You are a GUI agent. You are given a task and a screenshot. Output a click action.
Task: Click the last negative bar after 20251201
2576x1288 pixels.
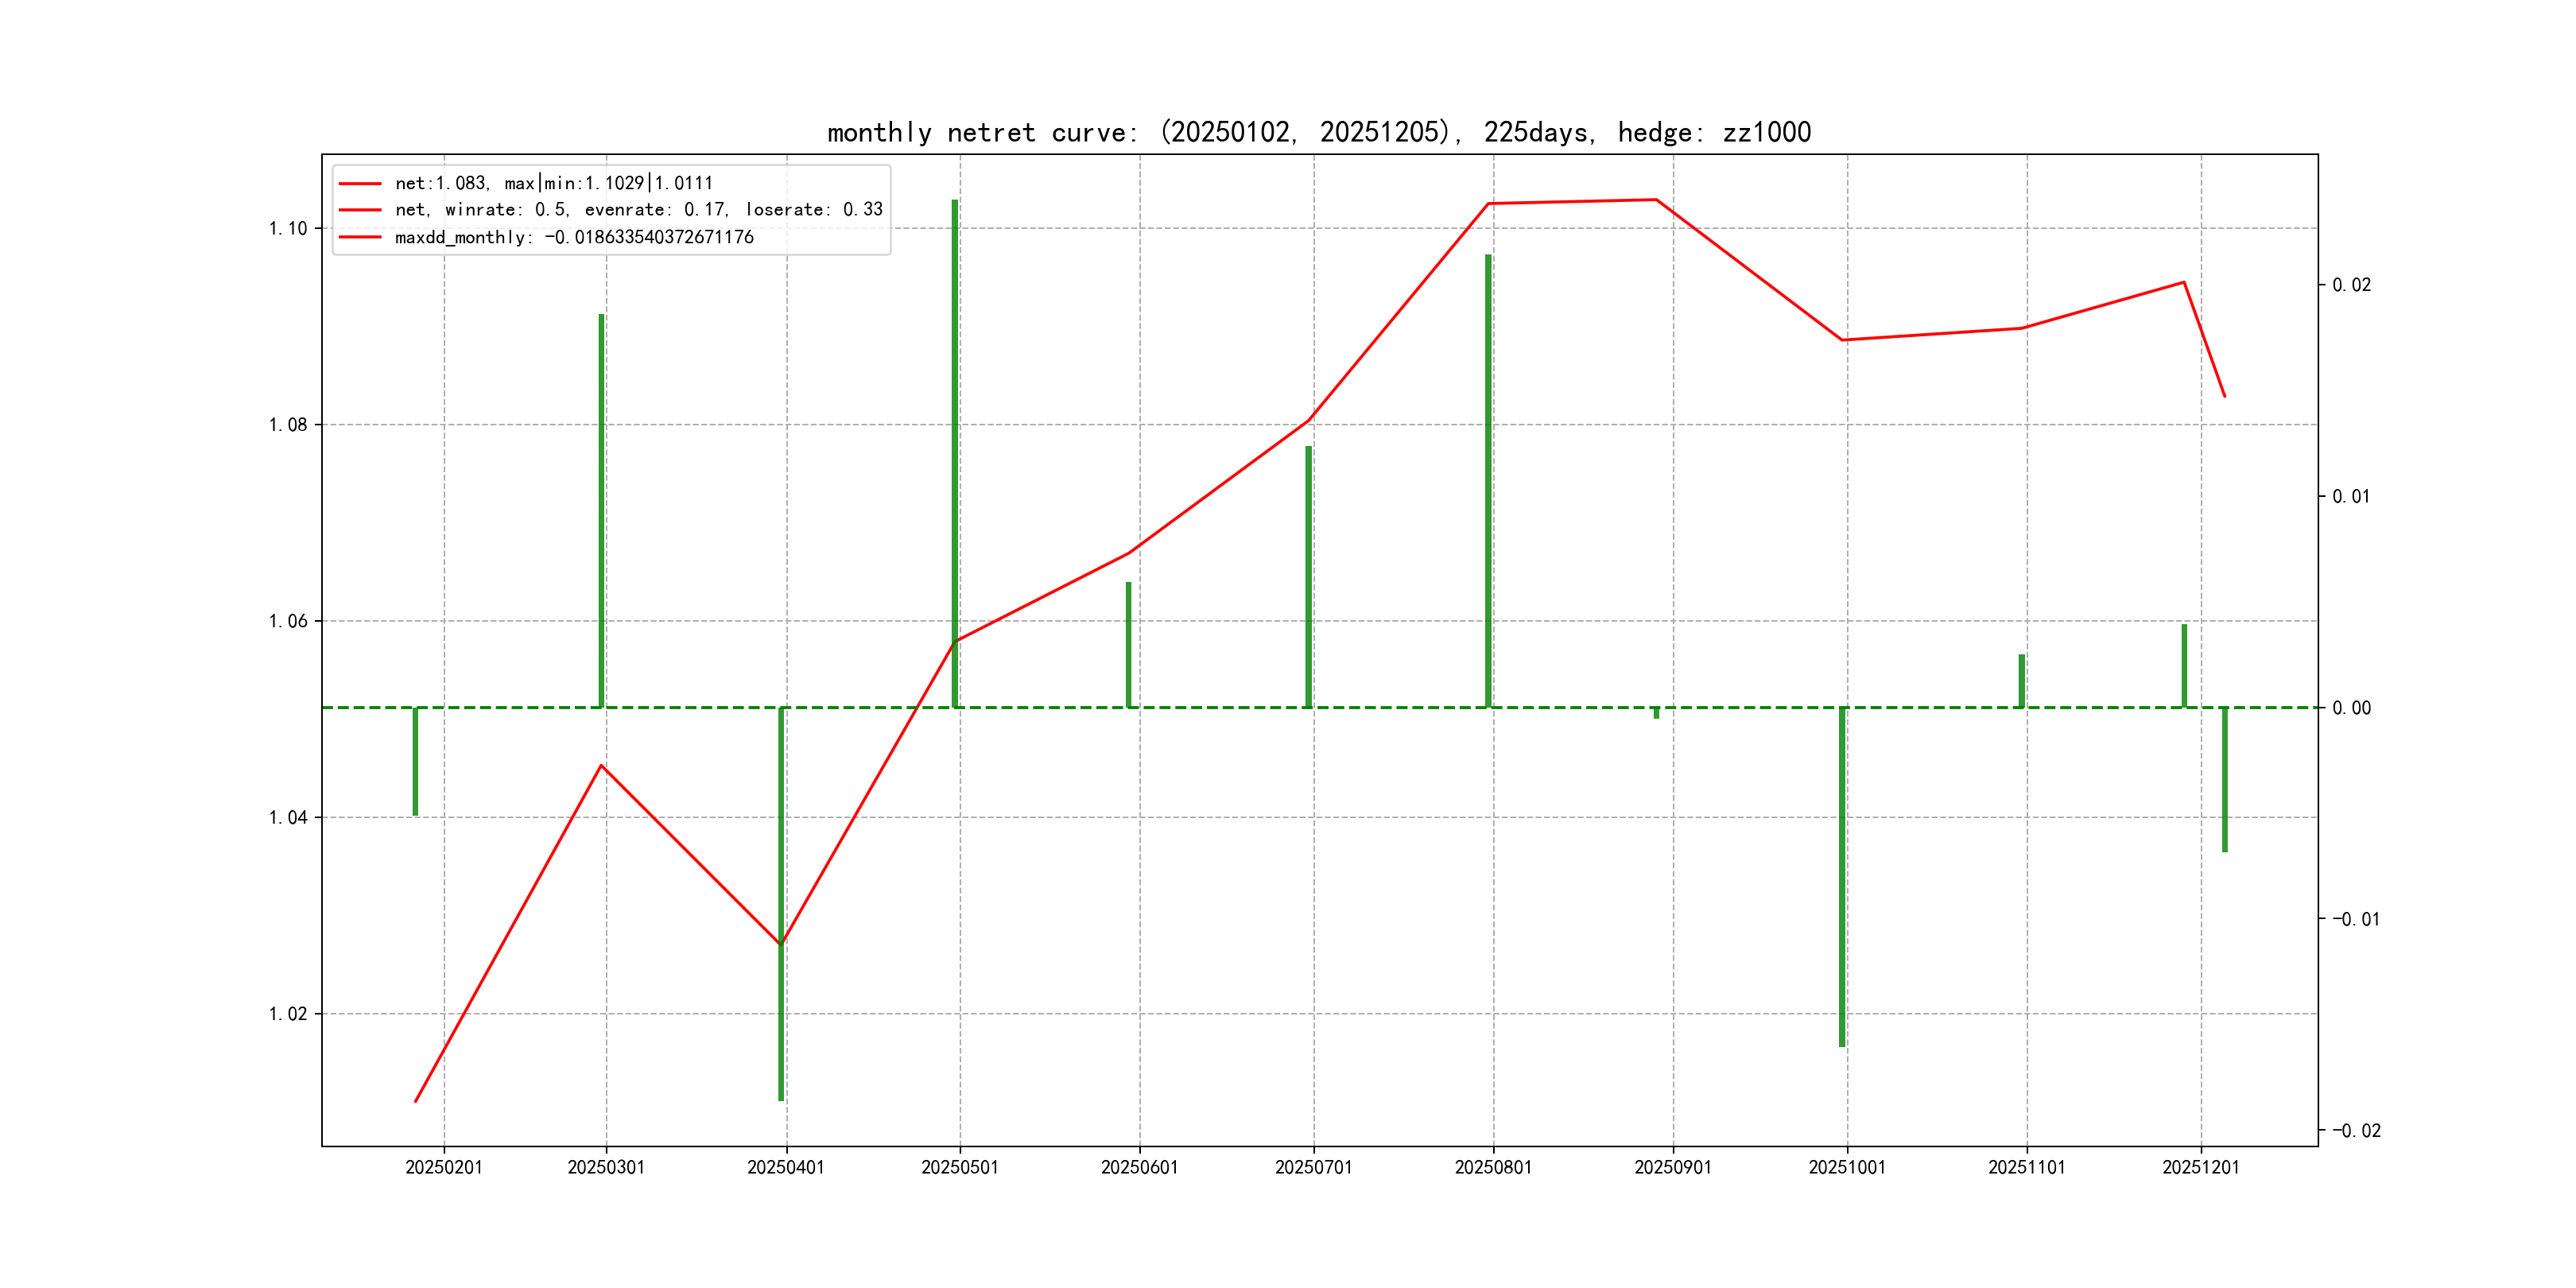(x=2225, y=780)
